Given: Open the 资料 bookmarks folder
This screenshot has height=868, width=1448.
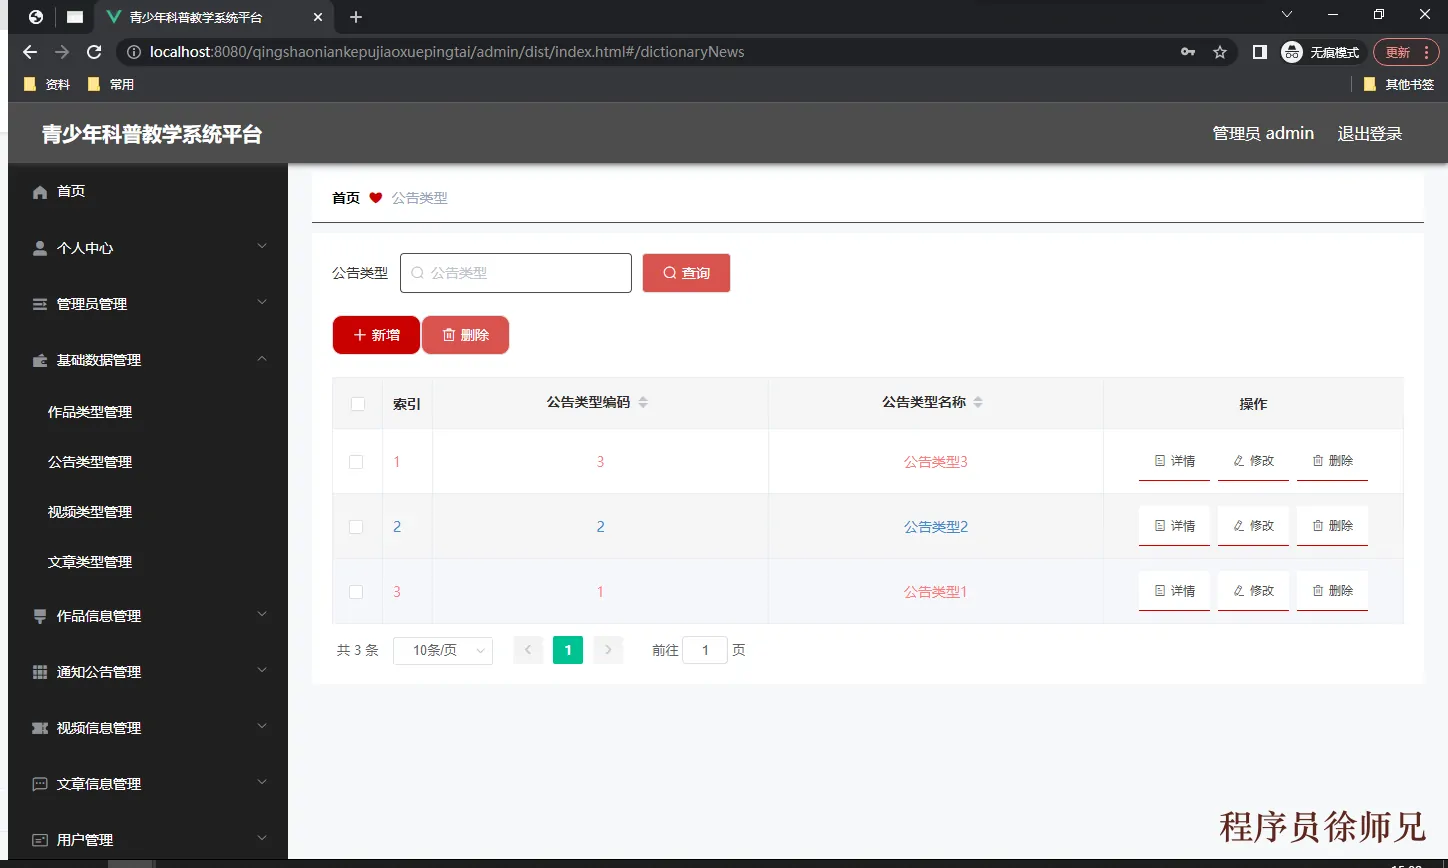Looking at the screenshot, I should pos(47,85).
